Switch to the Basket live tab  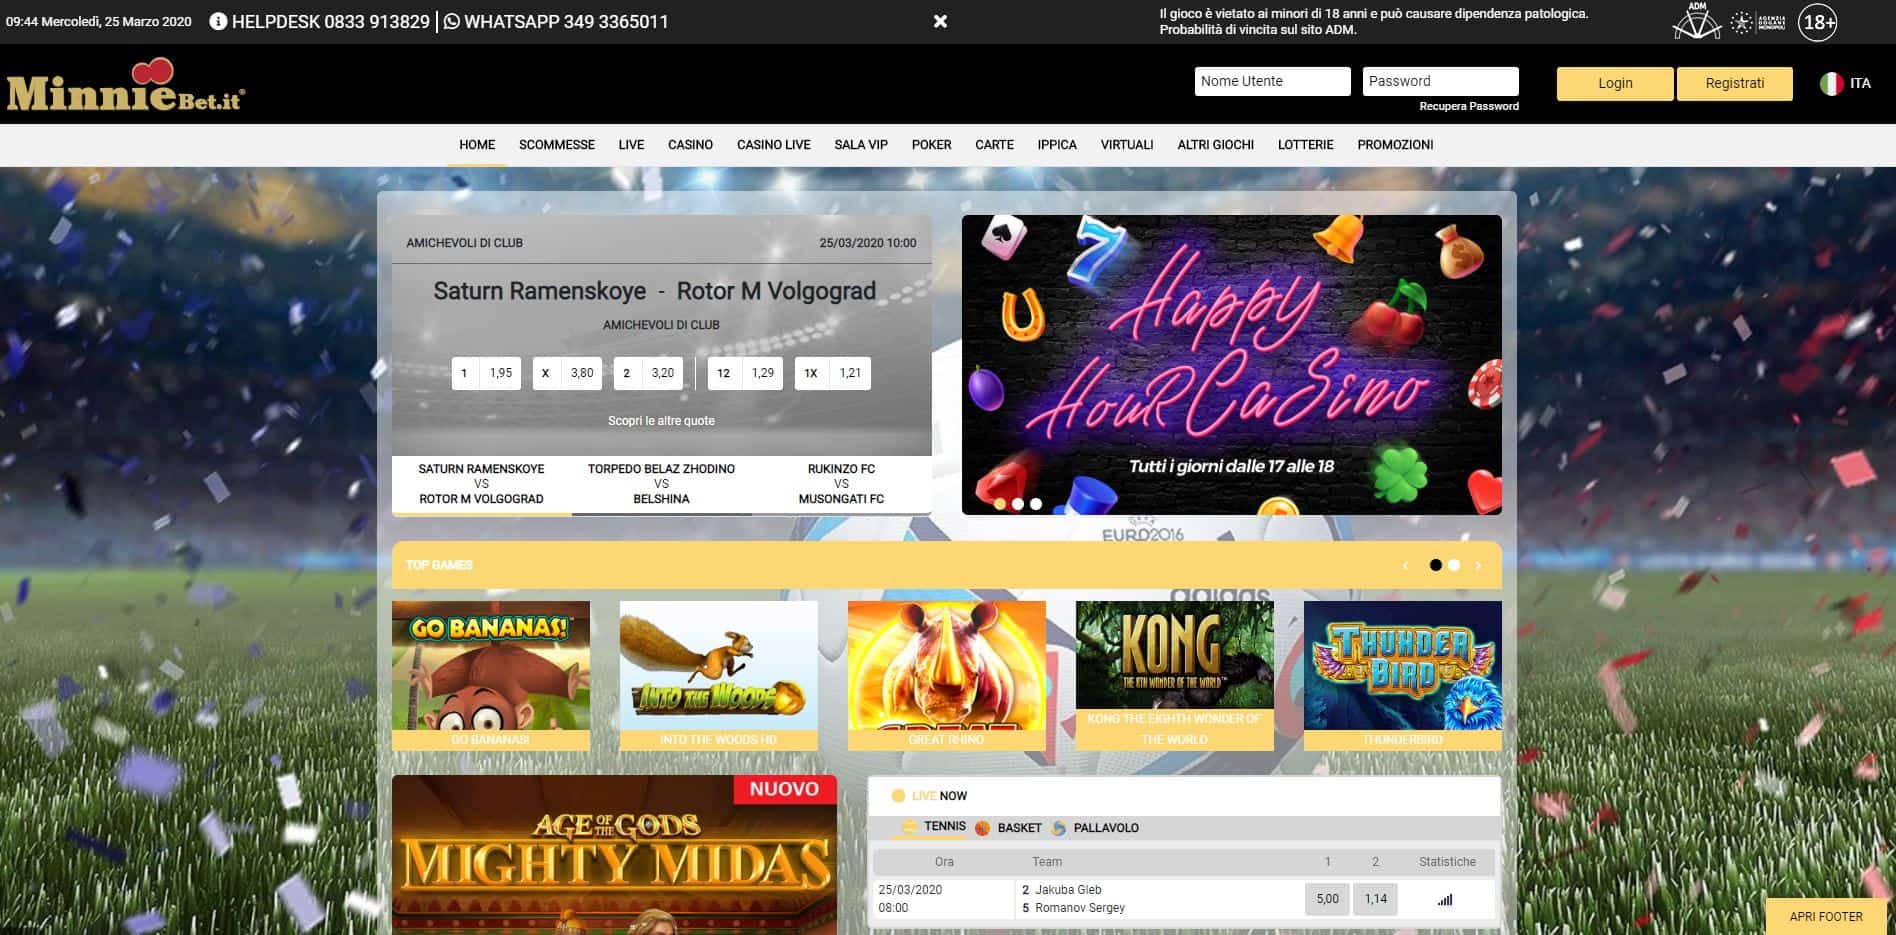tap(1018, 828)
